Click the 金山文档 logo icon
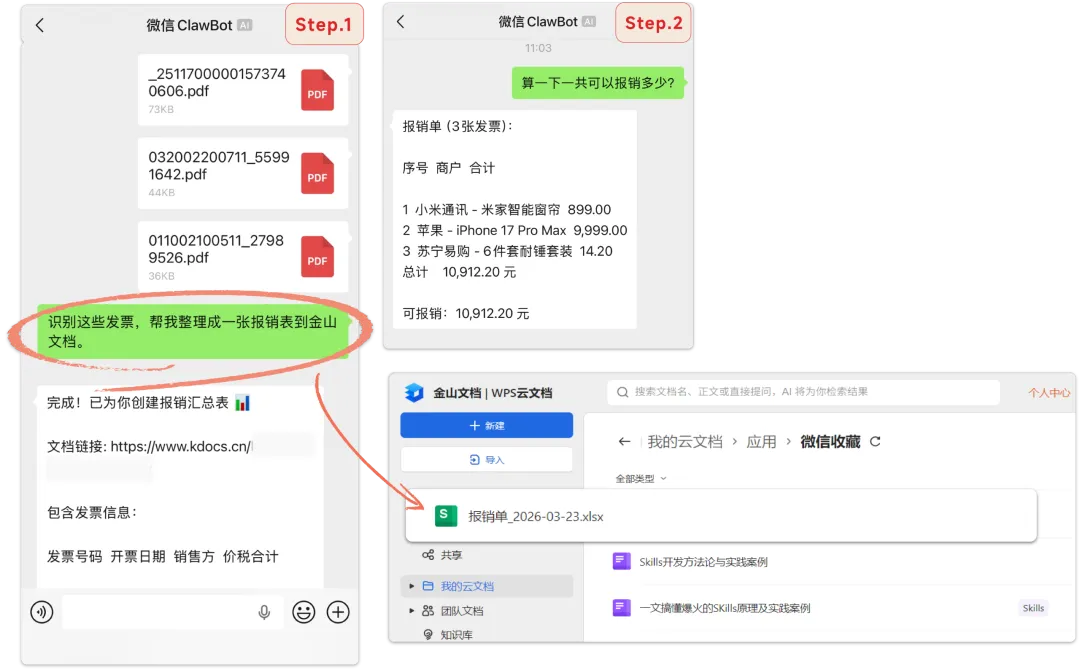Viewport: 1080px width, 670px height. pyautogui.click(x=415, y=391)
